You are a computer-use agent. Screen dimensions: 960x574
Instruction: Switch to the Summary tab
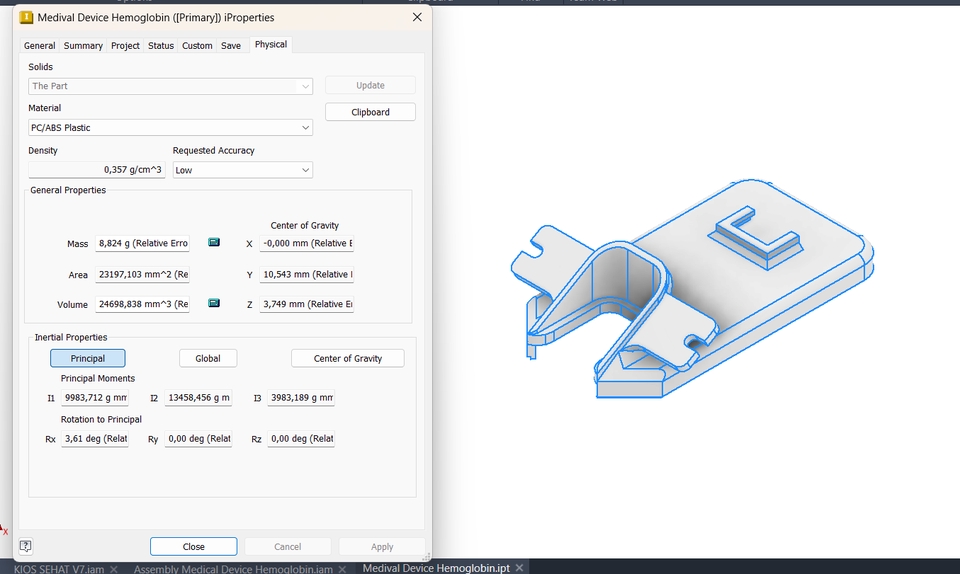pyautogui.click(x=83, y=45)
